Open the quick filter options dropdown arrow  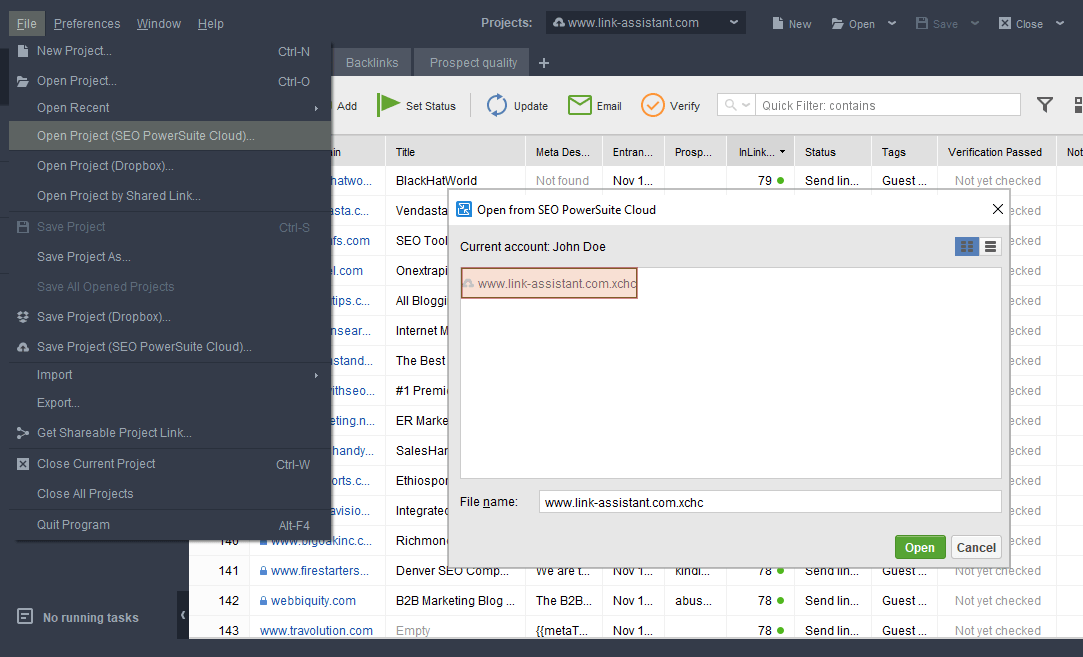coord(746,105)
